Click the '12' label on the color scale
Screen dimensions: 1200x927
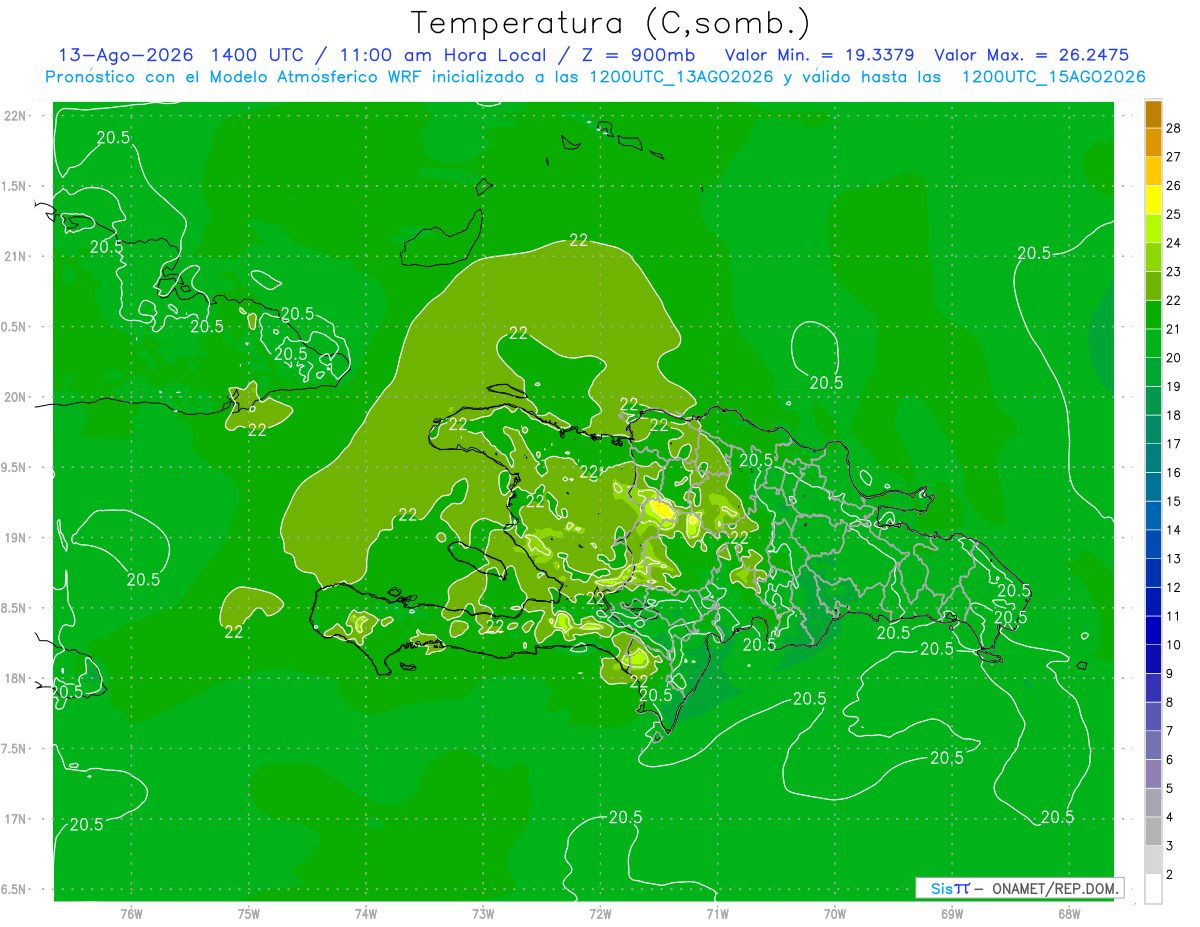tap(1174, 587)
